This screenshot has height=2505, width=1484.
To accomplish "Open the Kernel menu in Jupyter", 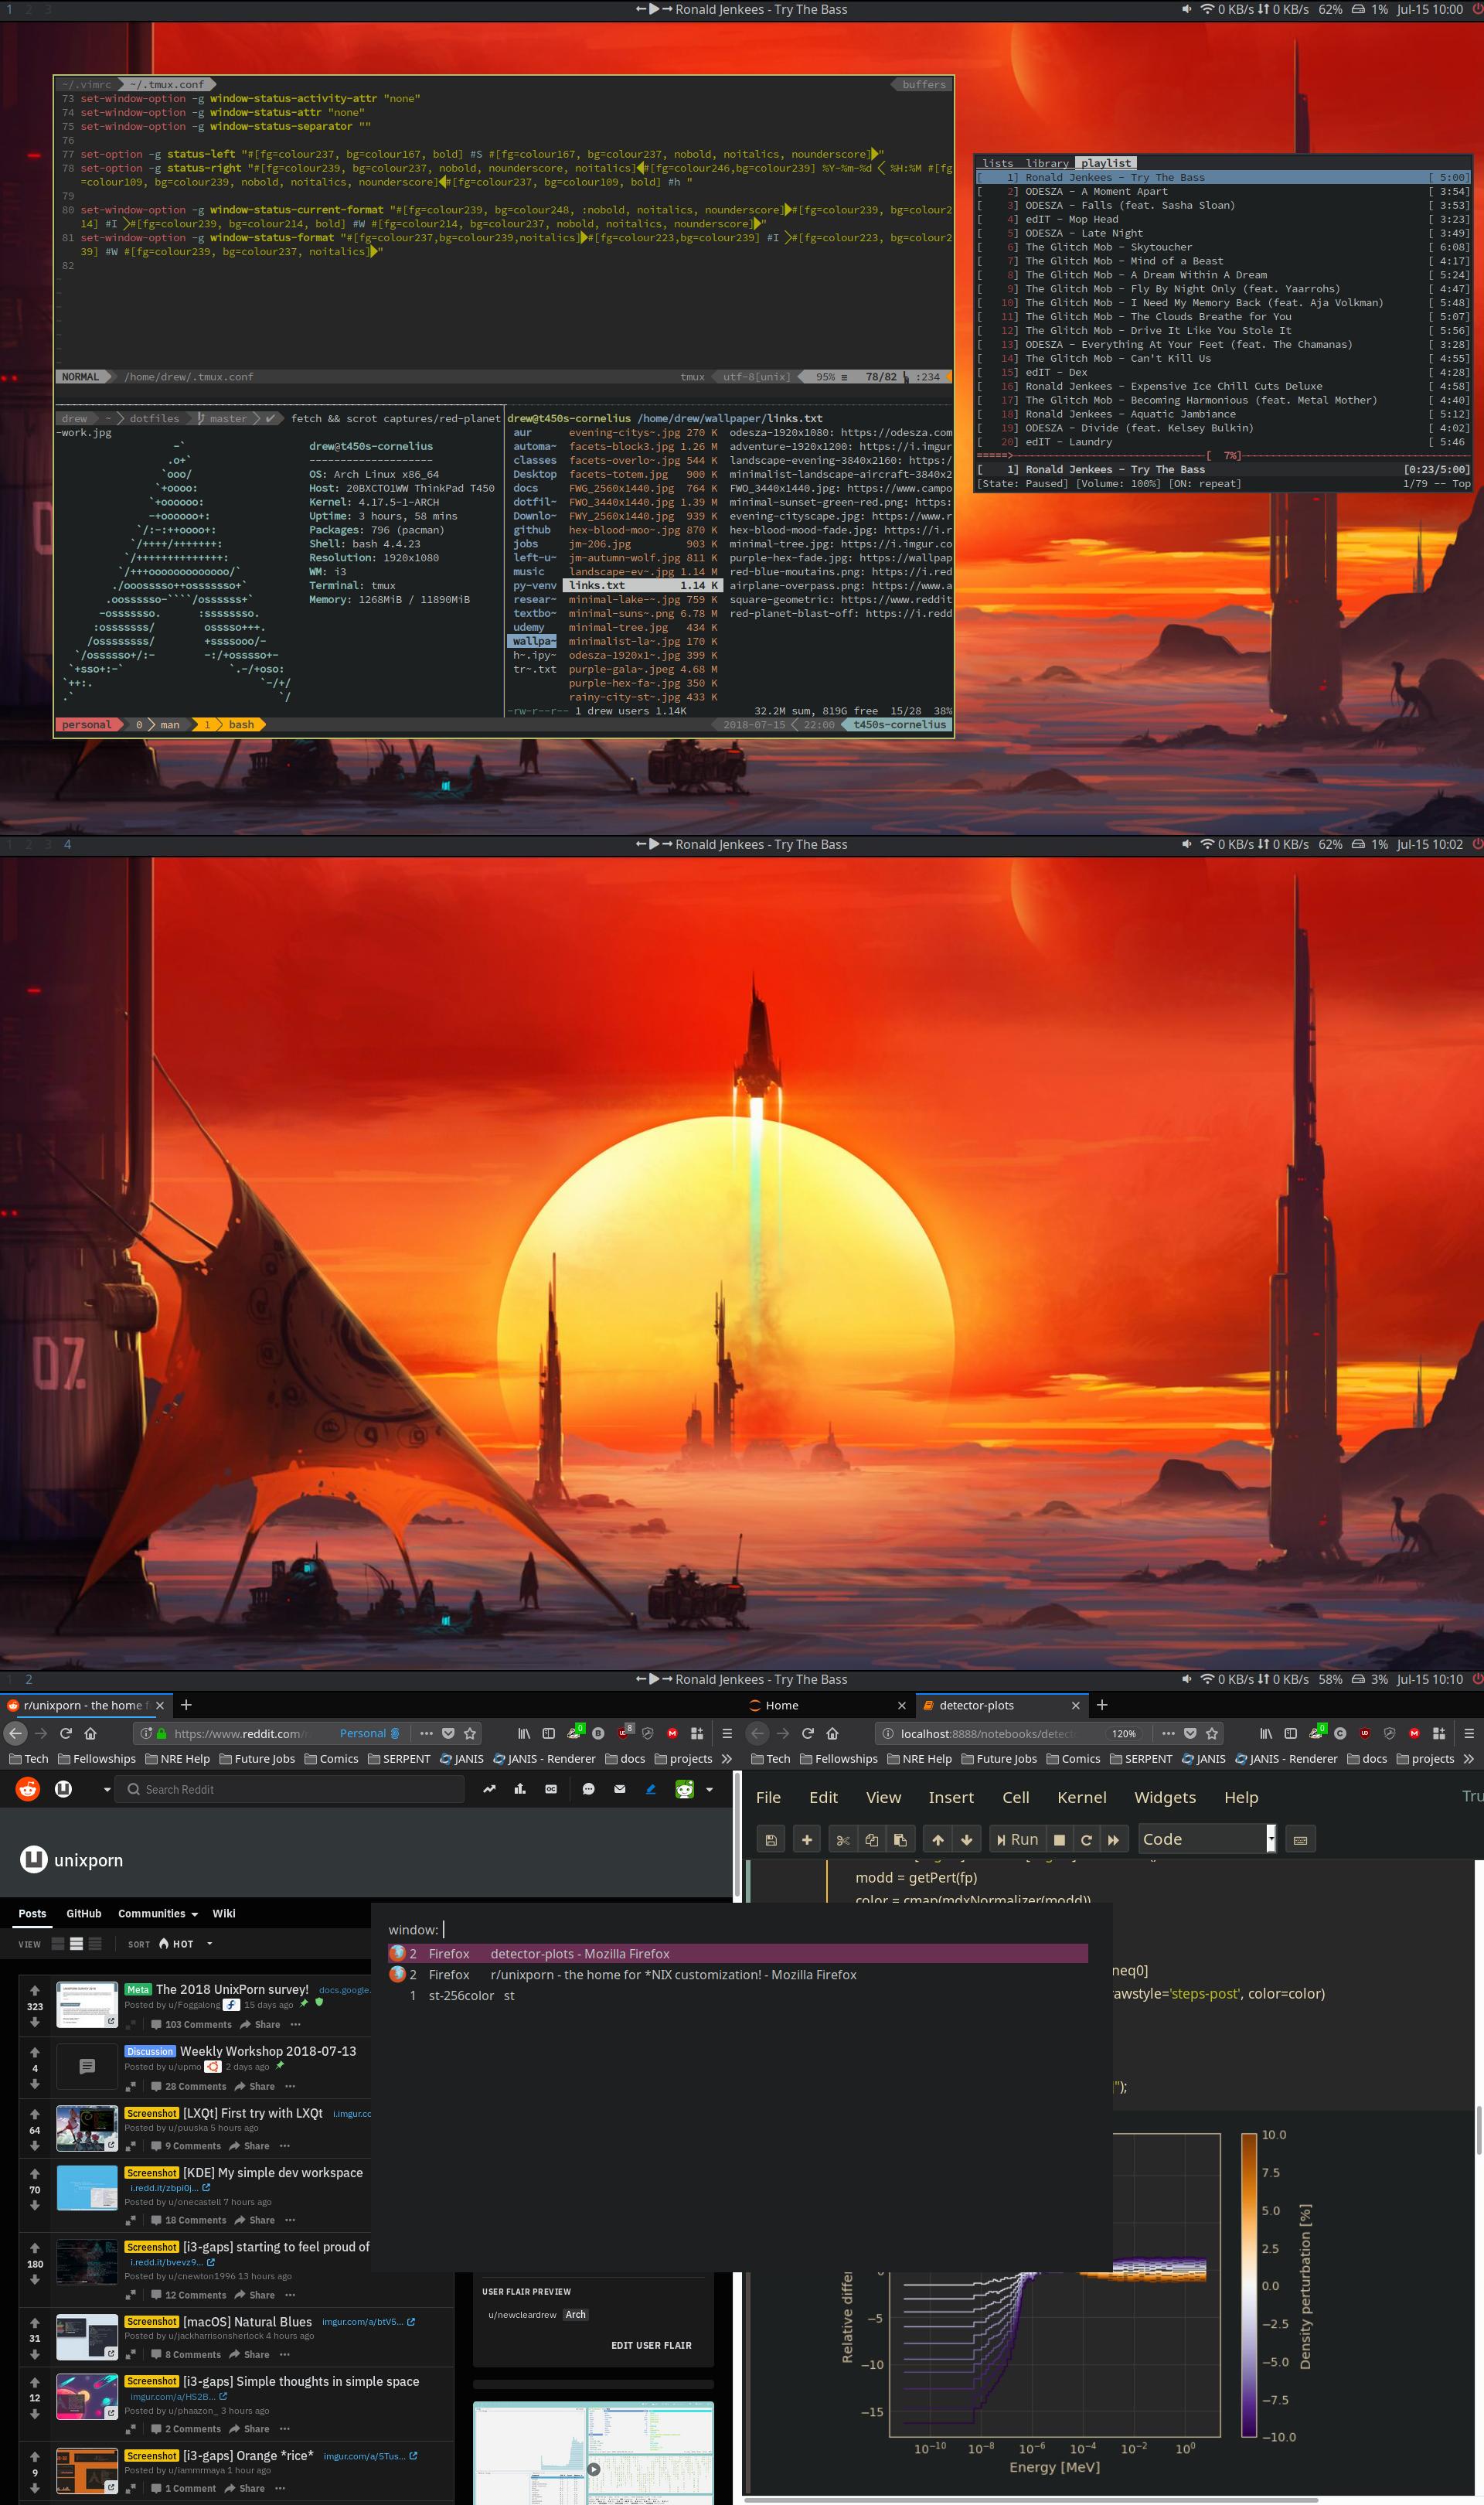I will pyautogui.click(x=1081, y=1797).
